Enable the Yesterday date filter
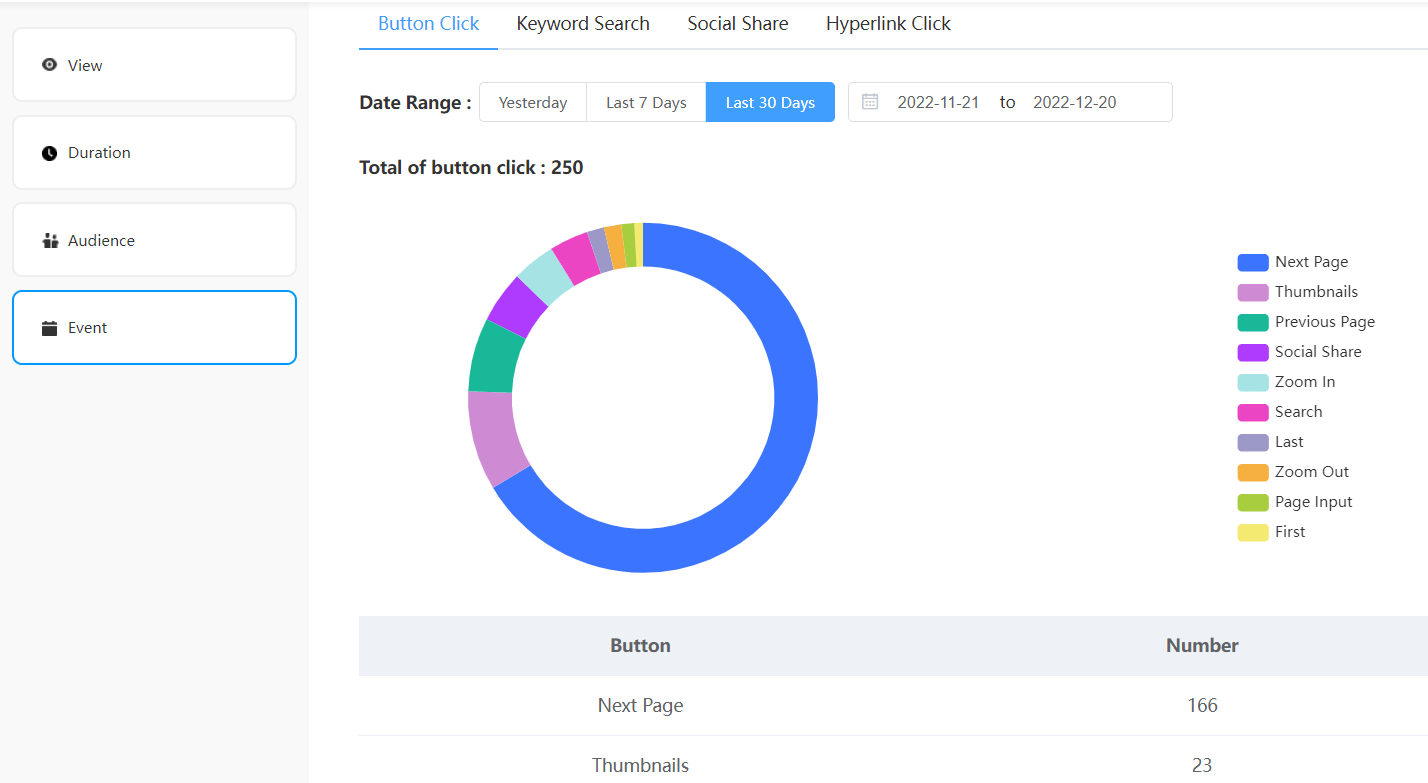Screen dimensions: 1428x783 coord(532,101)
